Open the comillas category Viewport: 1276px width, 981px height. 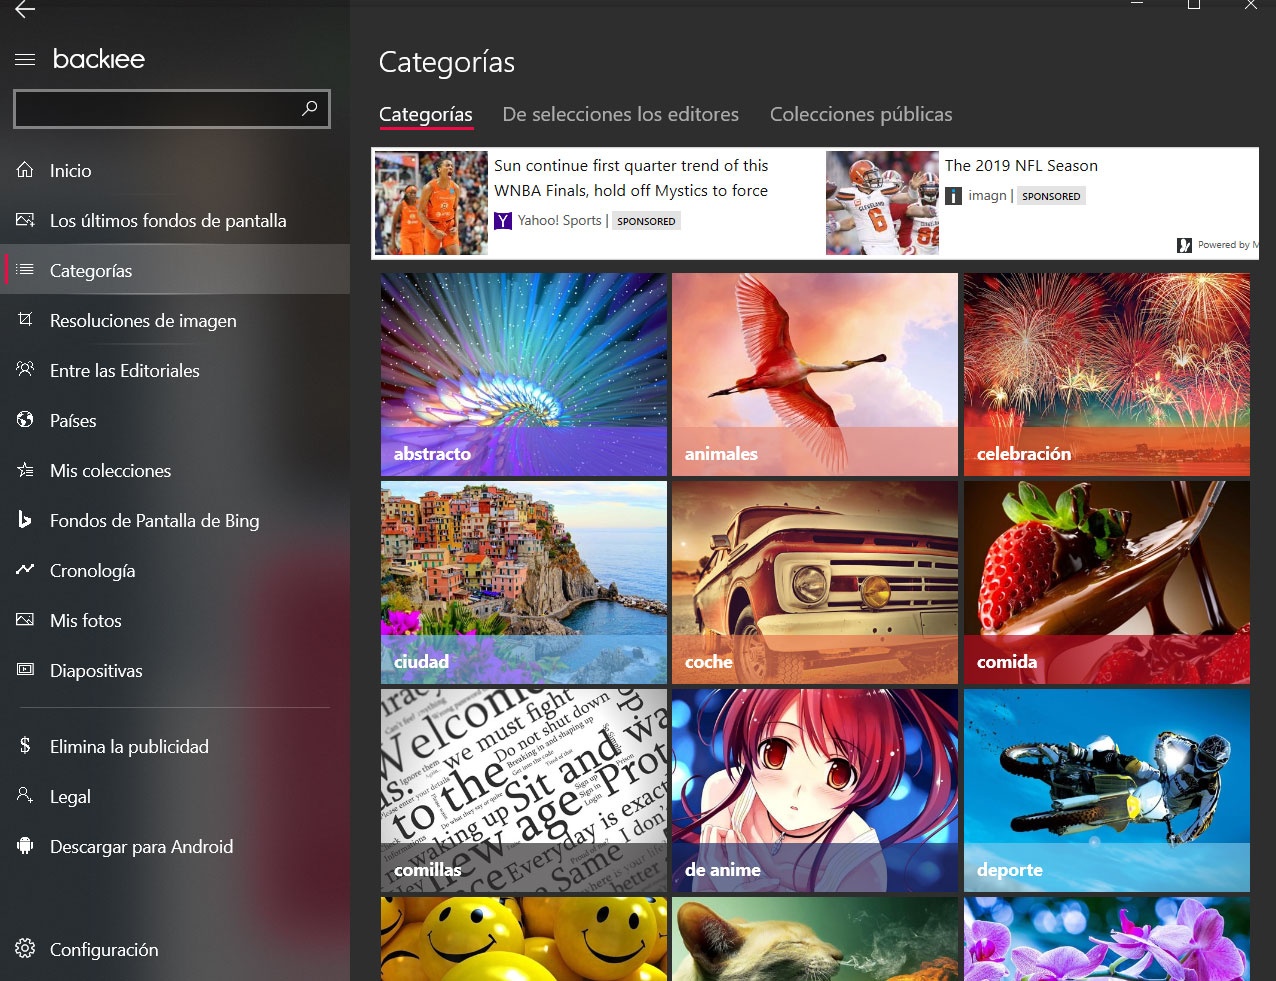pyautogui.click(x=524, y=791)
